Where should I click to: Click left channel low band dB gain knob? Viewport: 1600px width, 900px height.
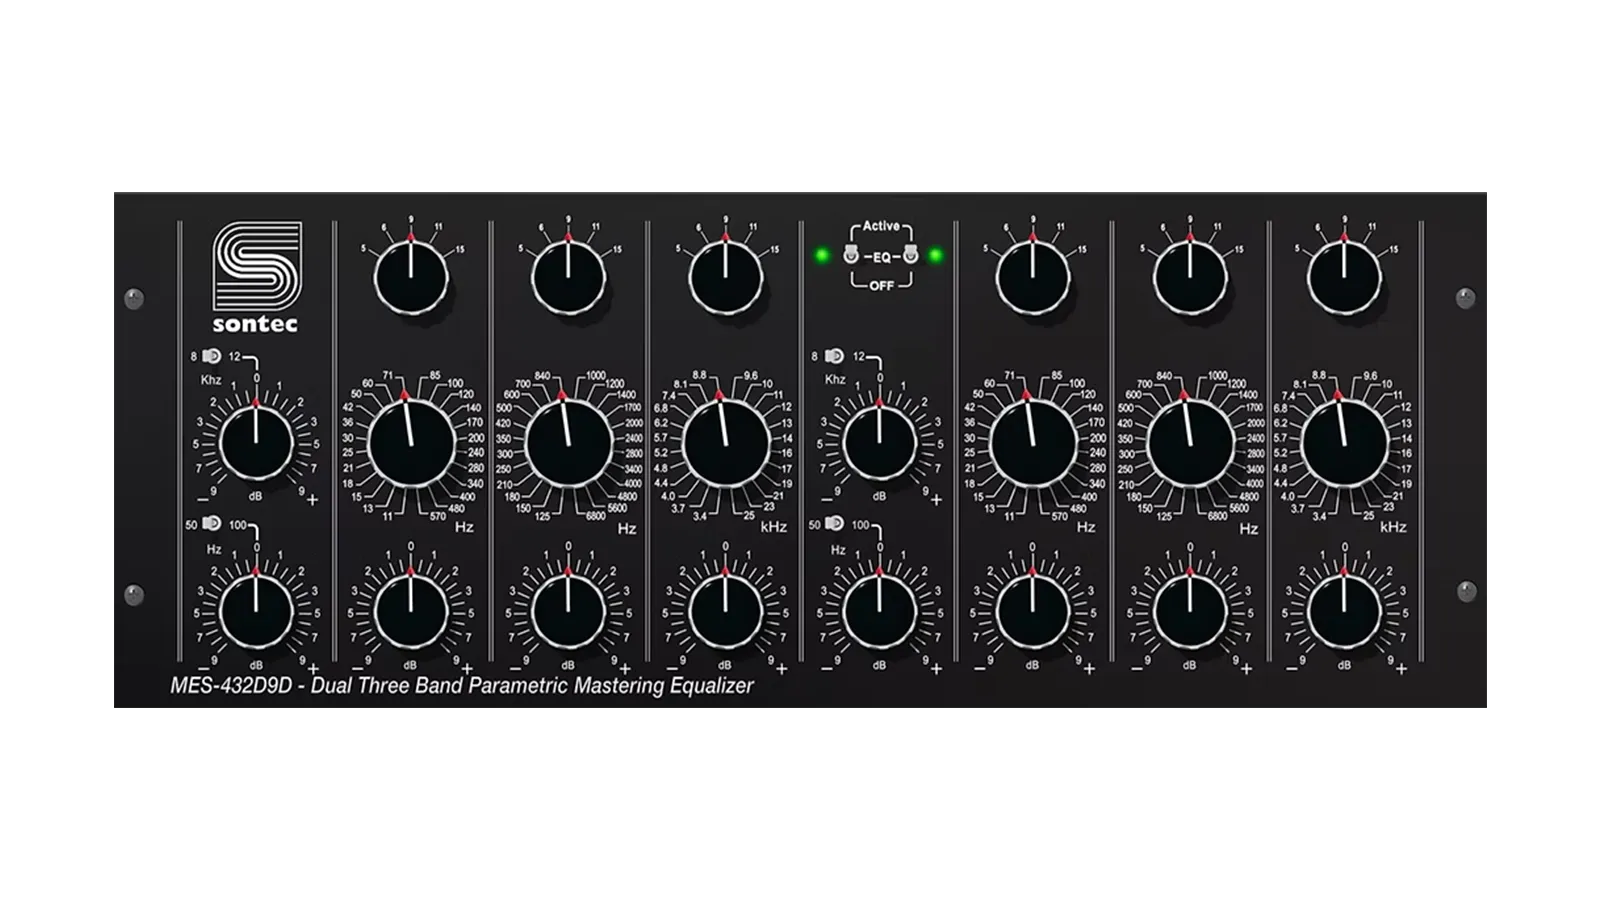click(411, 610)
